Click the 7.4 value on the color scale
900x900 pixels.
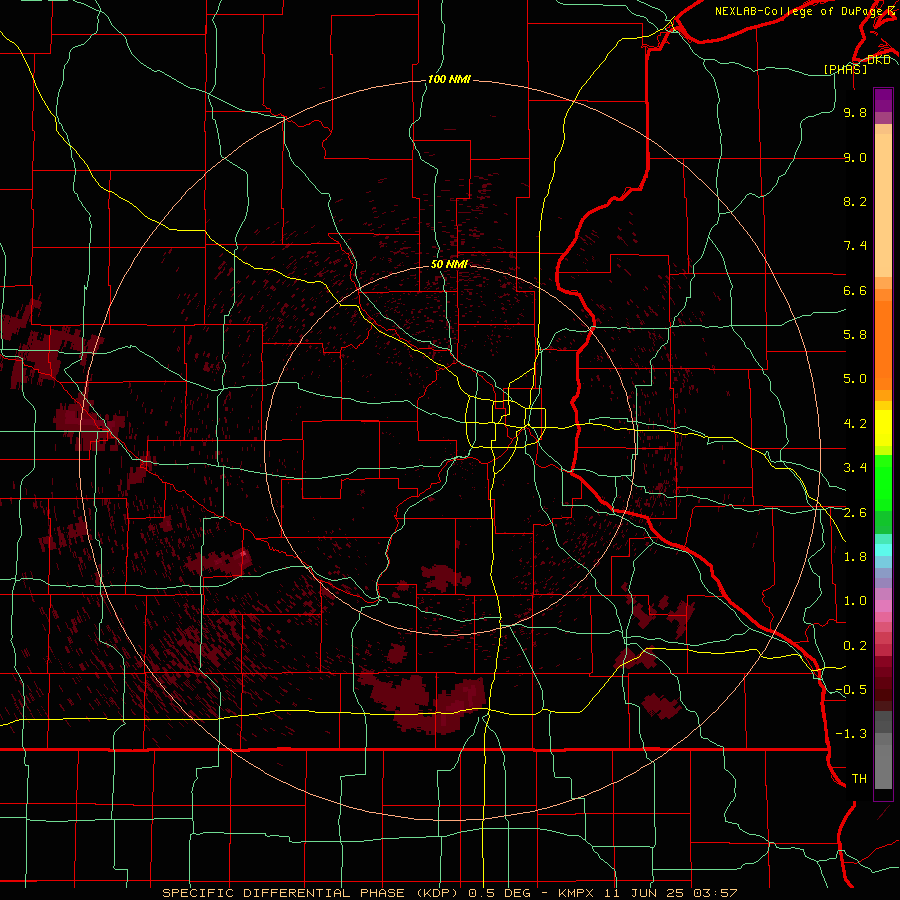click(855, 246)
